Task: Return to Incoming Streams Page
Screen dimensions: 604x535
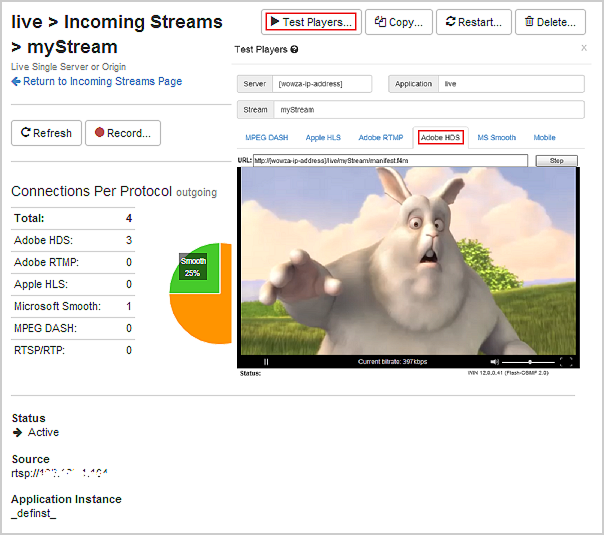Action: (97, 81)
